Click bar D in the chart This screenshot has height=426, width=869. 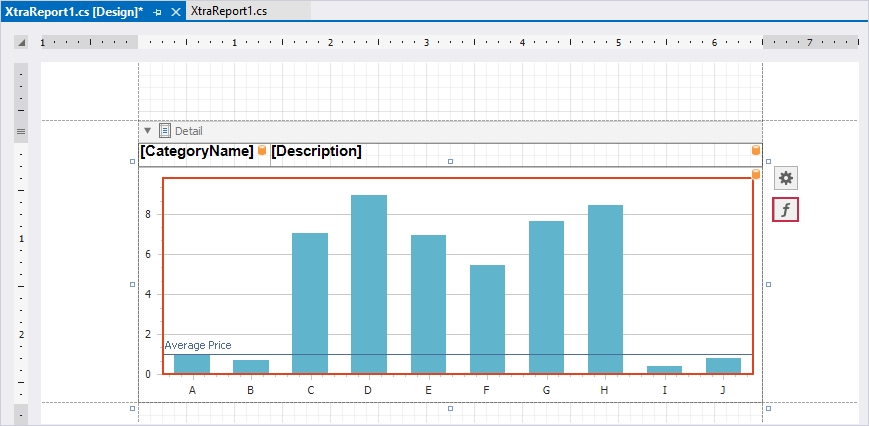click(x=369, y=284)
